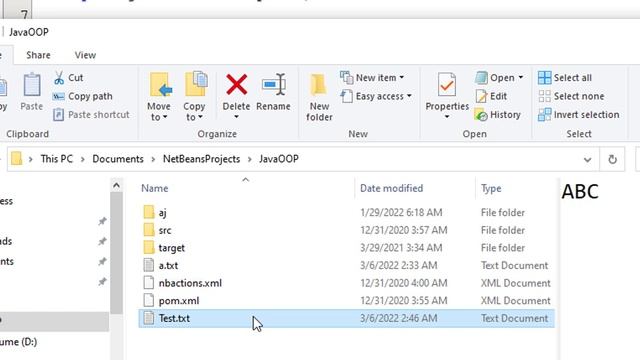Screen dimensions: 640x360
Task: Expand the Move to dropdown arrow
Action: click(x=165, y=118)
